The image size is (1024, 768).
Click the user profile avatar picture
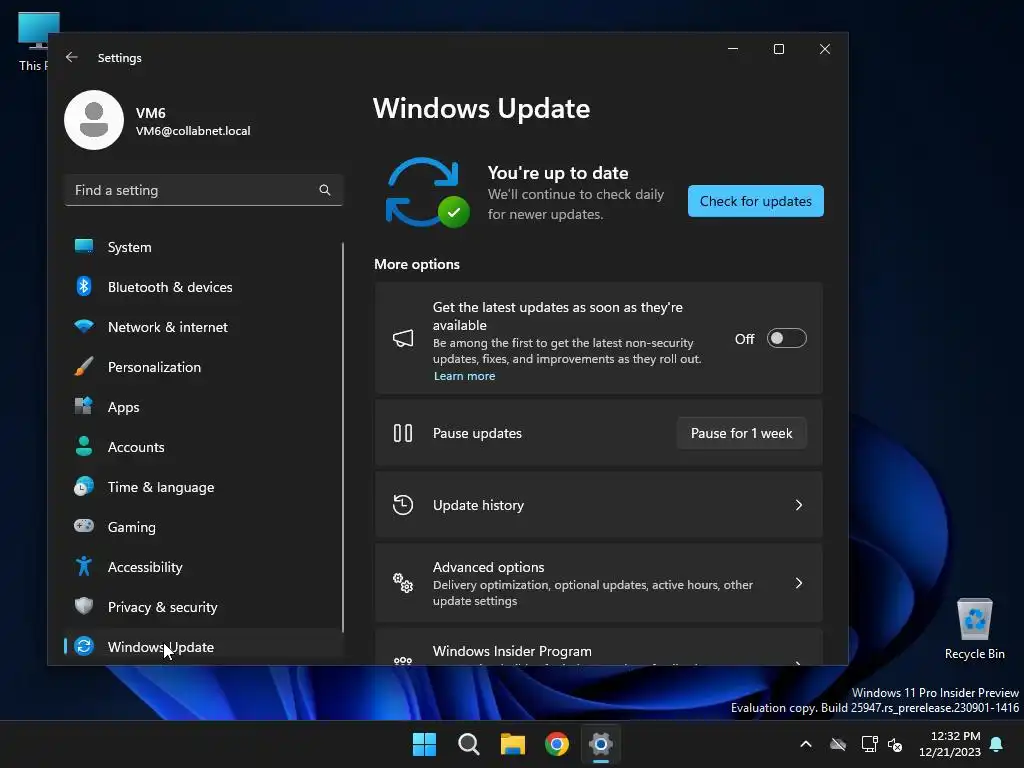[94, 120]
